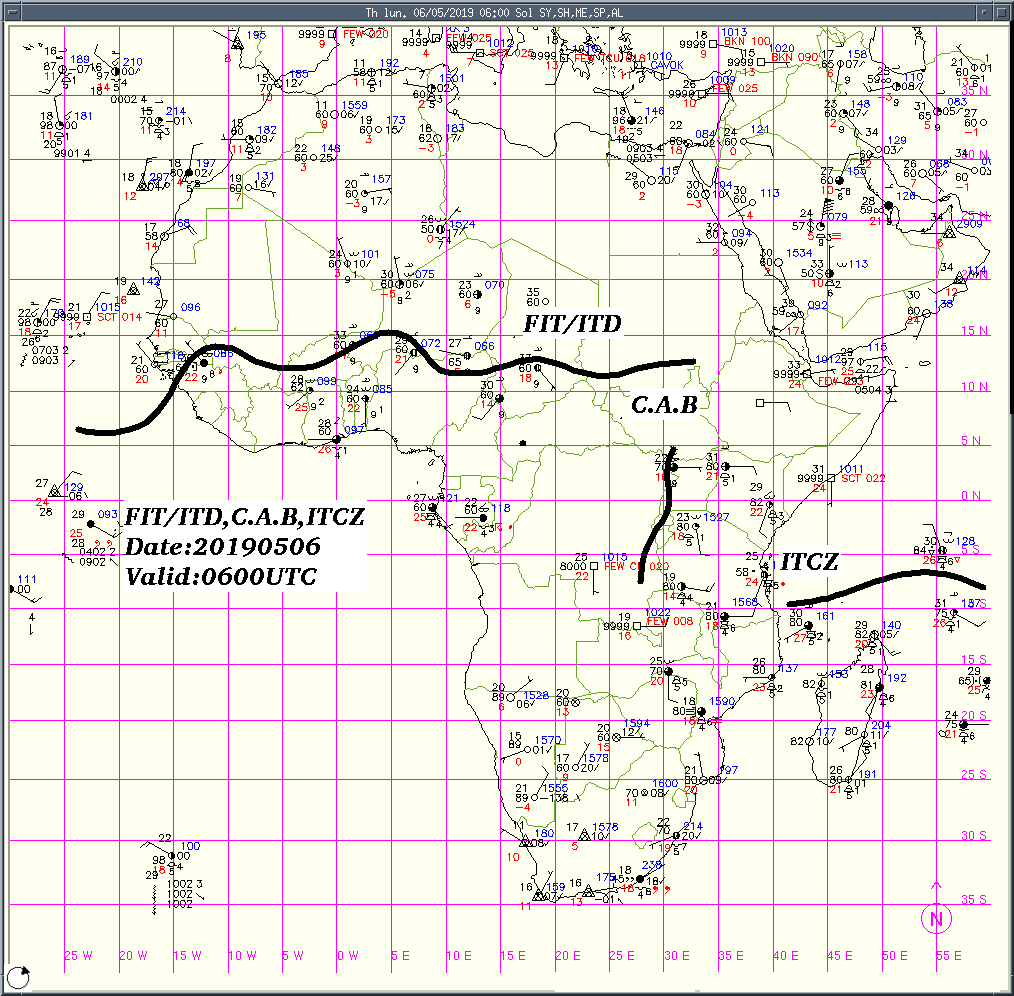Click the 35 S latitude label
This screenshot has height=996, width=1014.
974,900
